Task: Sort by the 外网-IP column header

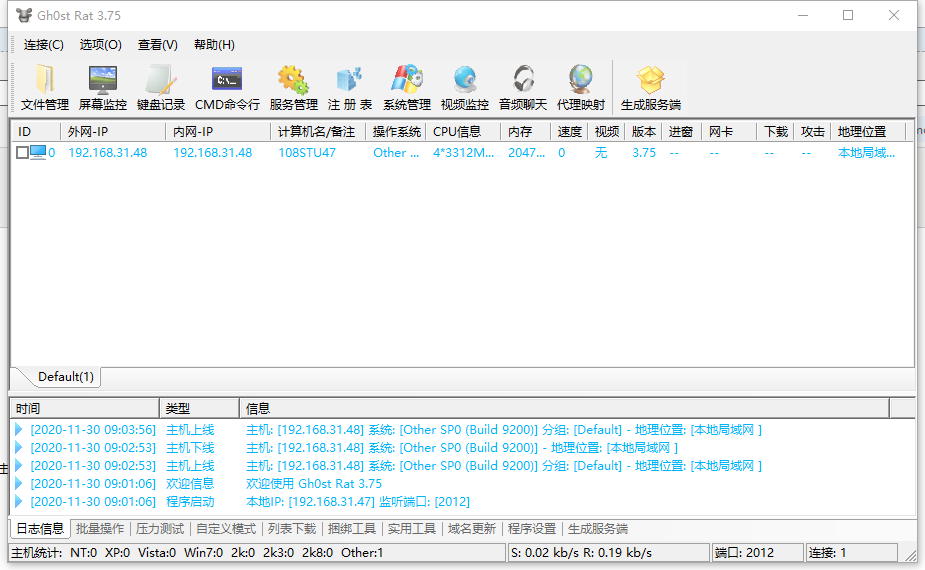Action: [x=113, y=132]
